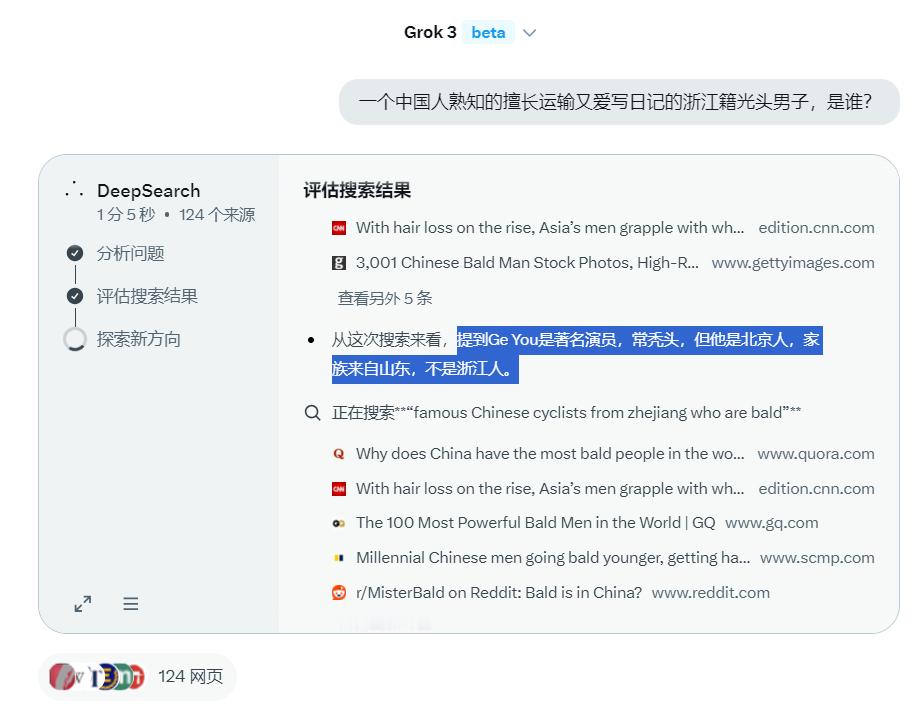Viewport: 924px width, 719px height.
Task: Click the Reddit favicon icon
Action: tap(339, 592)
